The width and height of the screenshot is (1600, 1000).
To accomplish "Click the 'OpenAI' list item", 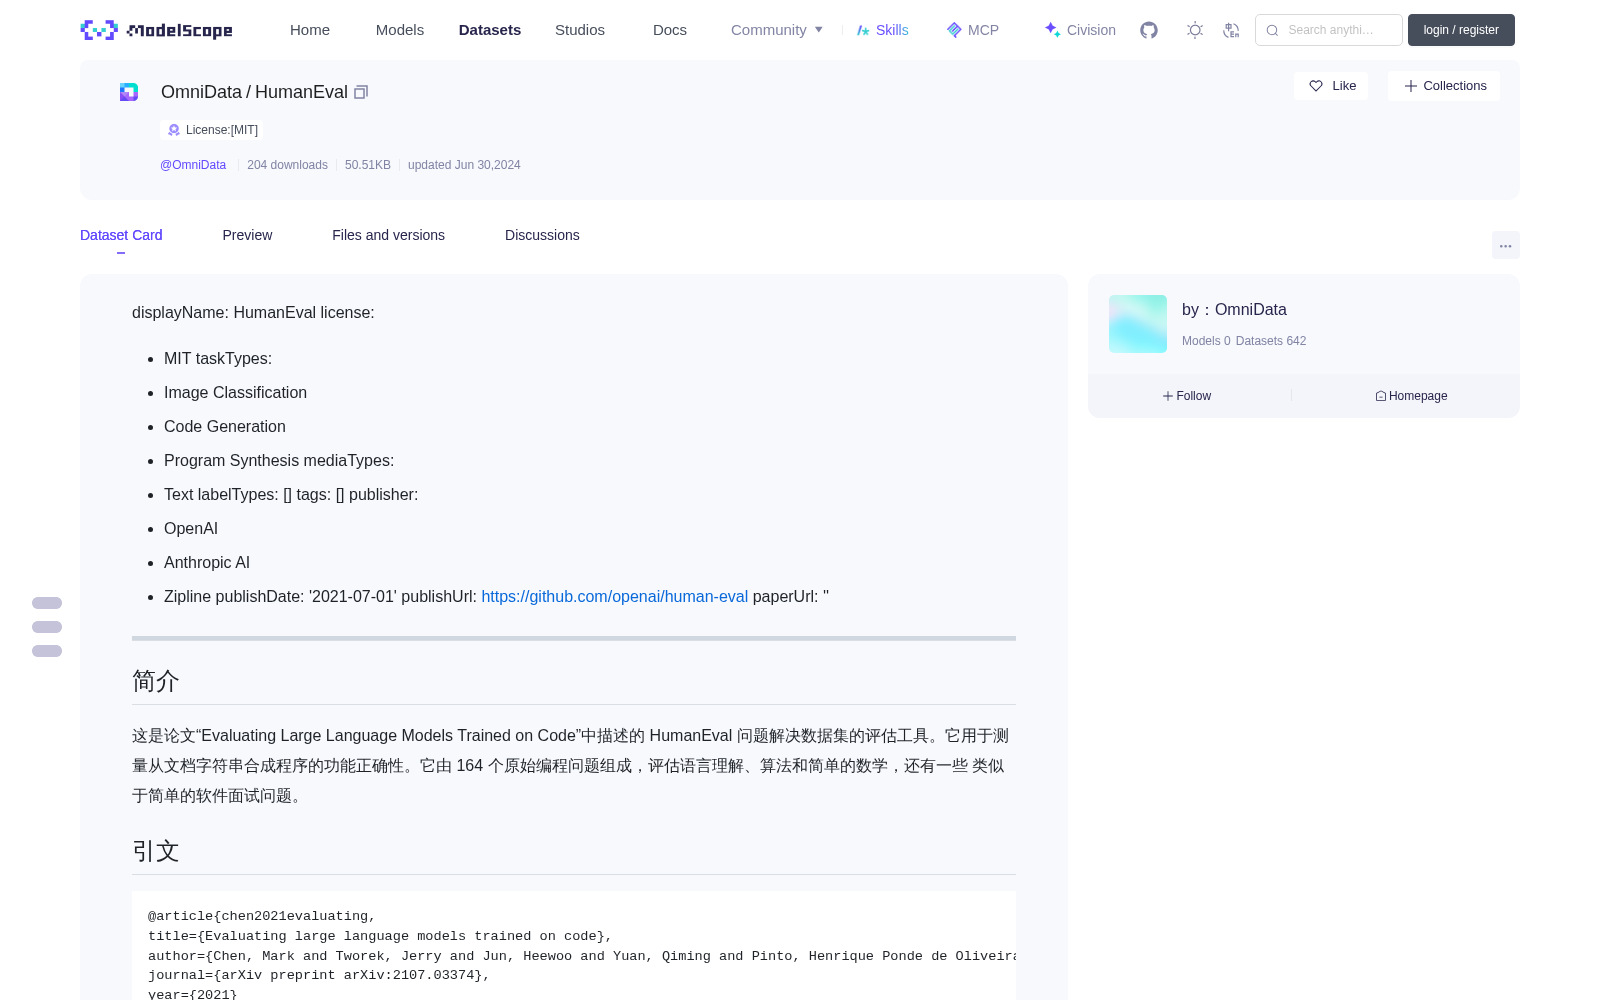I will [x=191, y=528].
